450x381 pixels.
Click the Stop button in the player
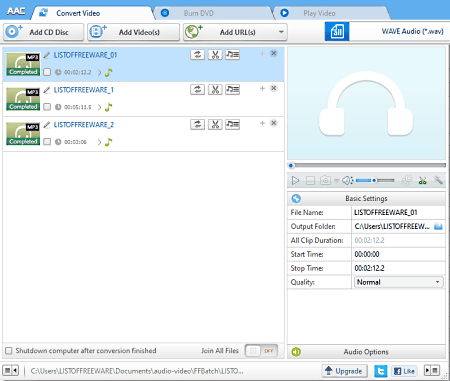click(x=310, y=181)
